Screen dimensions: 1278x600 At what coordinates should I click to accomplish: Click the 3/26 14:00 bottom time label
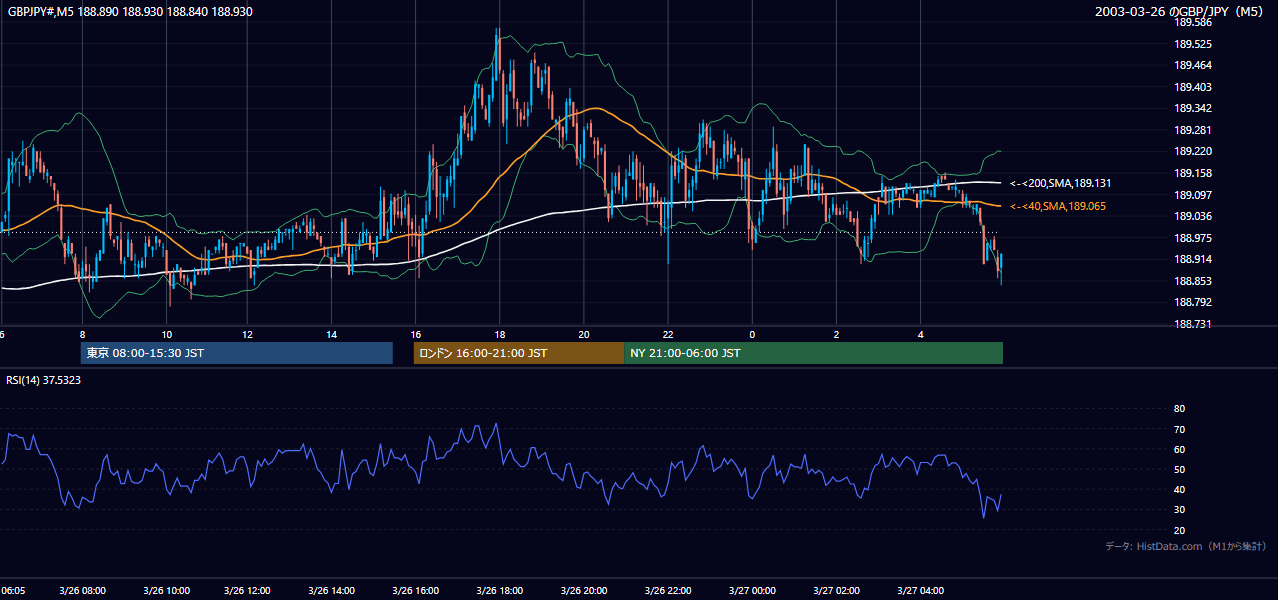pyautogui.click(x=332, y=590)
